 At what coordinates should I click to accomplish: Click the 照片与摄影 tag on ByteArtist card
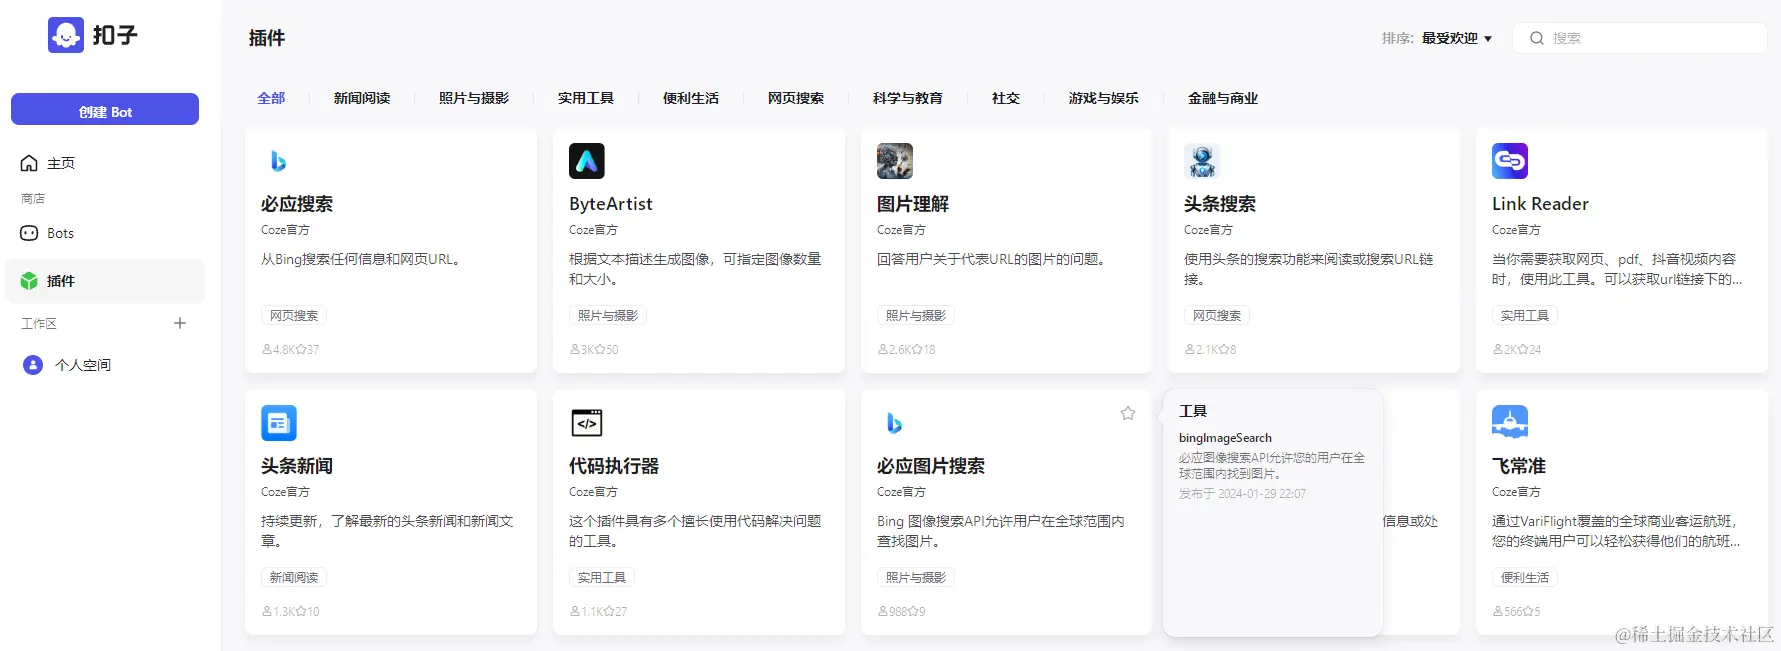coord(608,315)
